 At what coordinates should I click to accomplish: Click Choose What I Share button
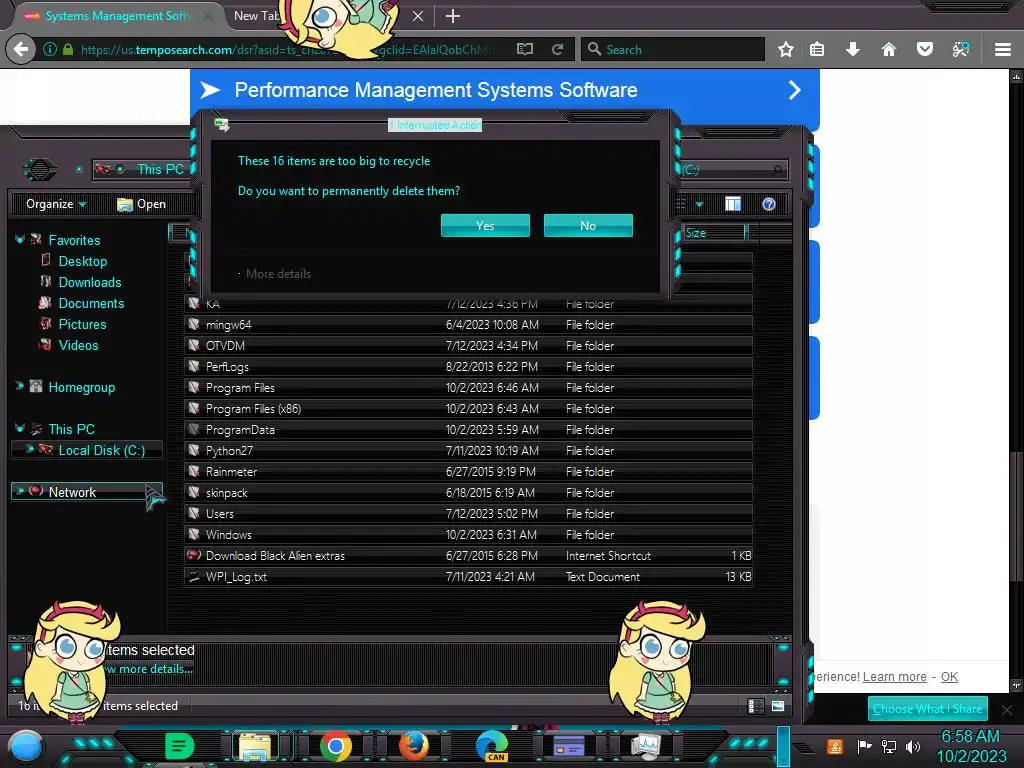[927, 709]
